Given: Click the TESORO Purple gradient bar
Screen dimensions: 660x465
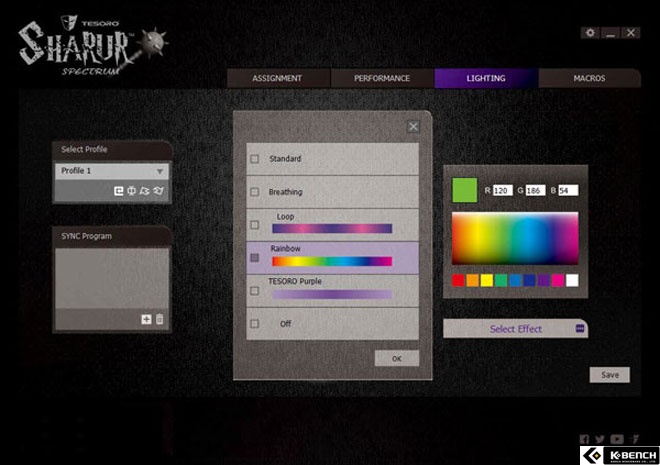Looking at the screenshot, I should [332, 295].
